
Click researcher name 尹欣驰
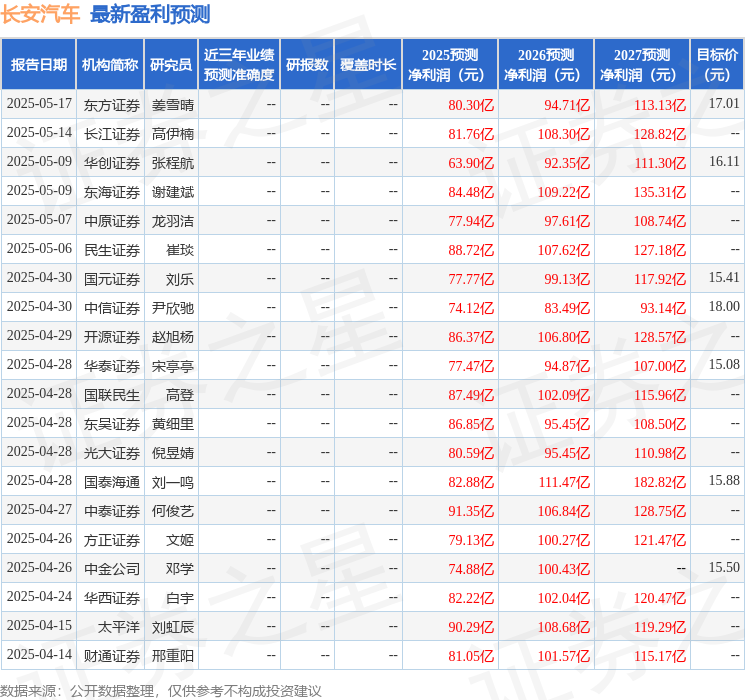click(173, 308)
